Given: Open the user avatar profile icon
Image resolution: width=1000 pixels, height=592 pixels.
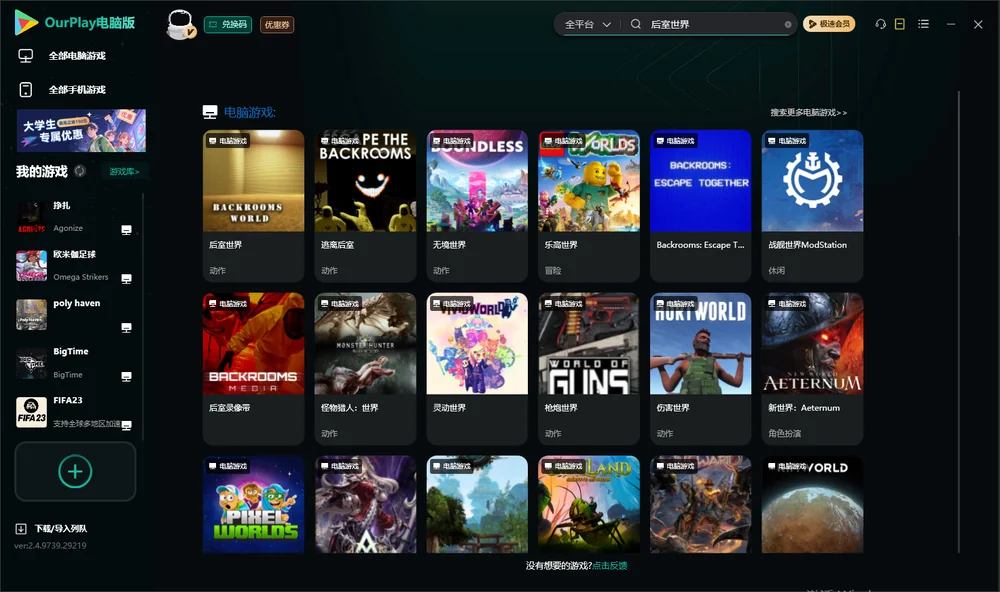Looking at the screenshot, I should (x=180, y=24).
